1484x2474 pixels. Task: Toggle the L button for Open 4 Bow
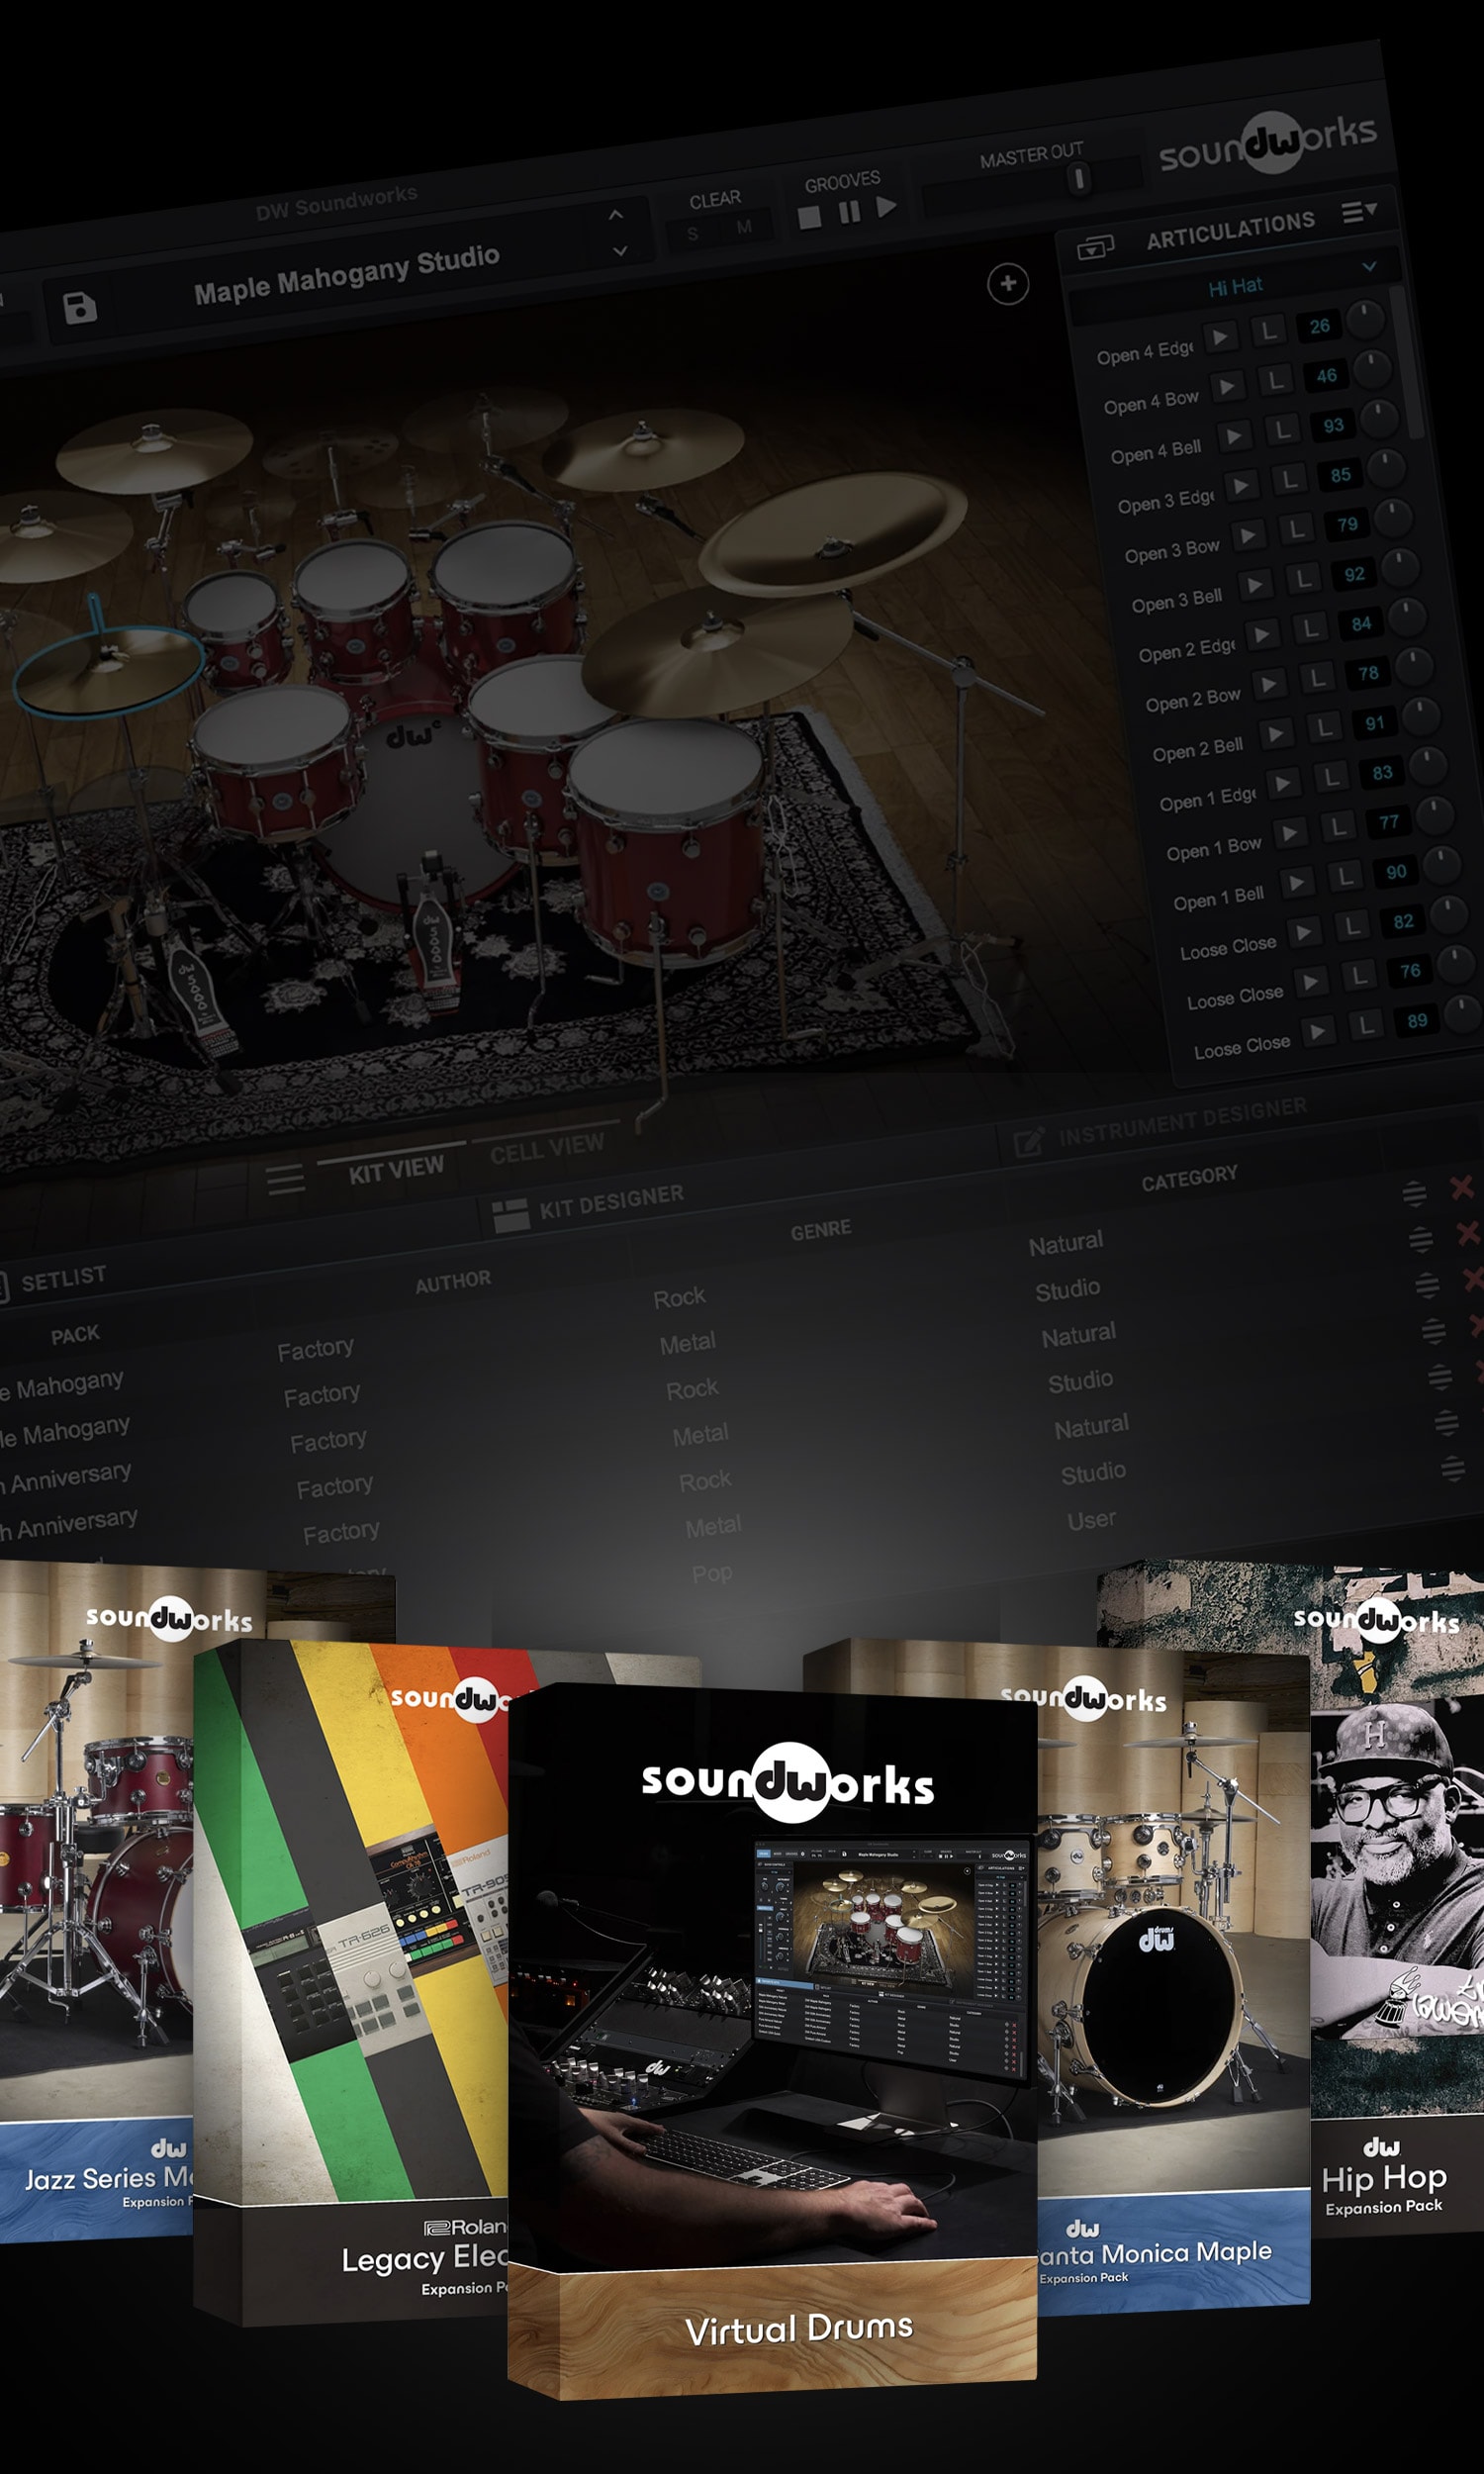[x=1275, y=381]
